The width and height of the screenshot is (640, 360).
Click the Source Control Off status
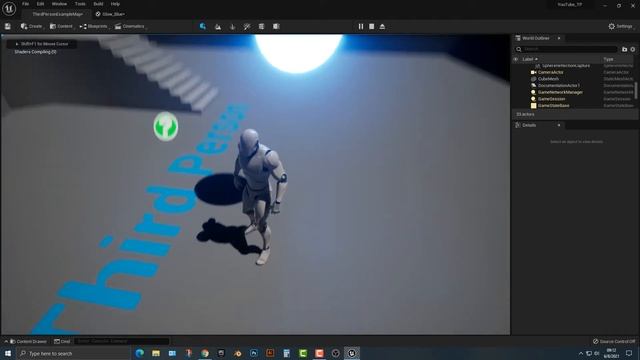[614, 341]
